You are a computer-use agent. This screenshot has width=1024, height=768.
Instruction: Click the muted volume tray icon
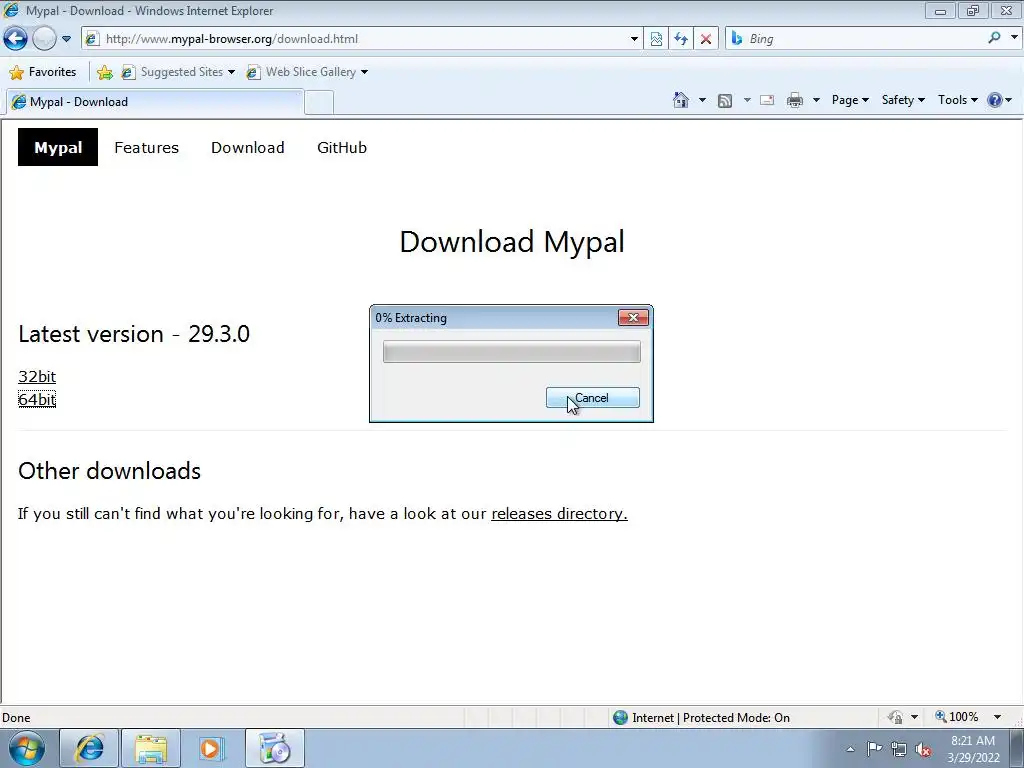[x=923, y=749]
